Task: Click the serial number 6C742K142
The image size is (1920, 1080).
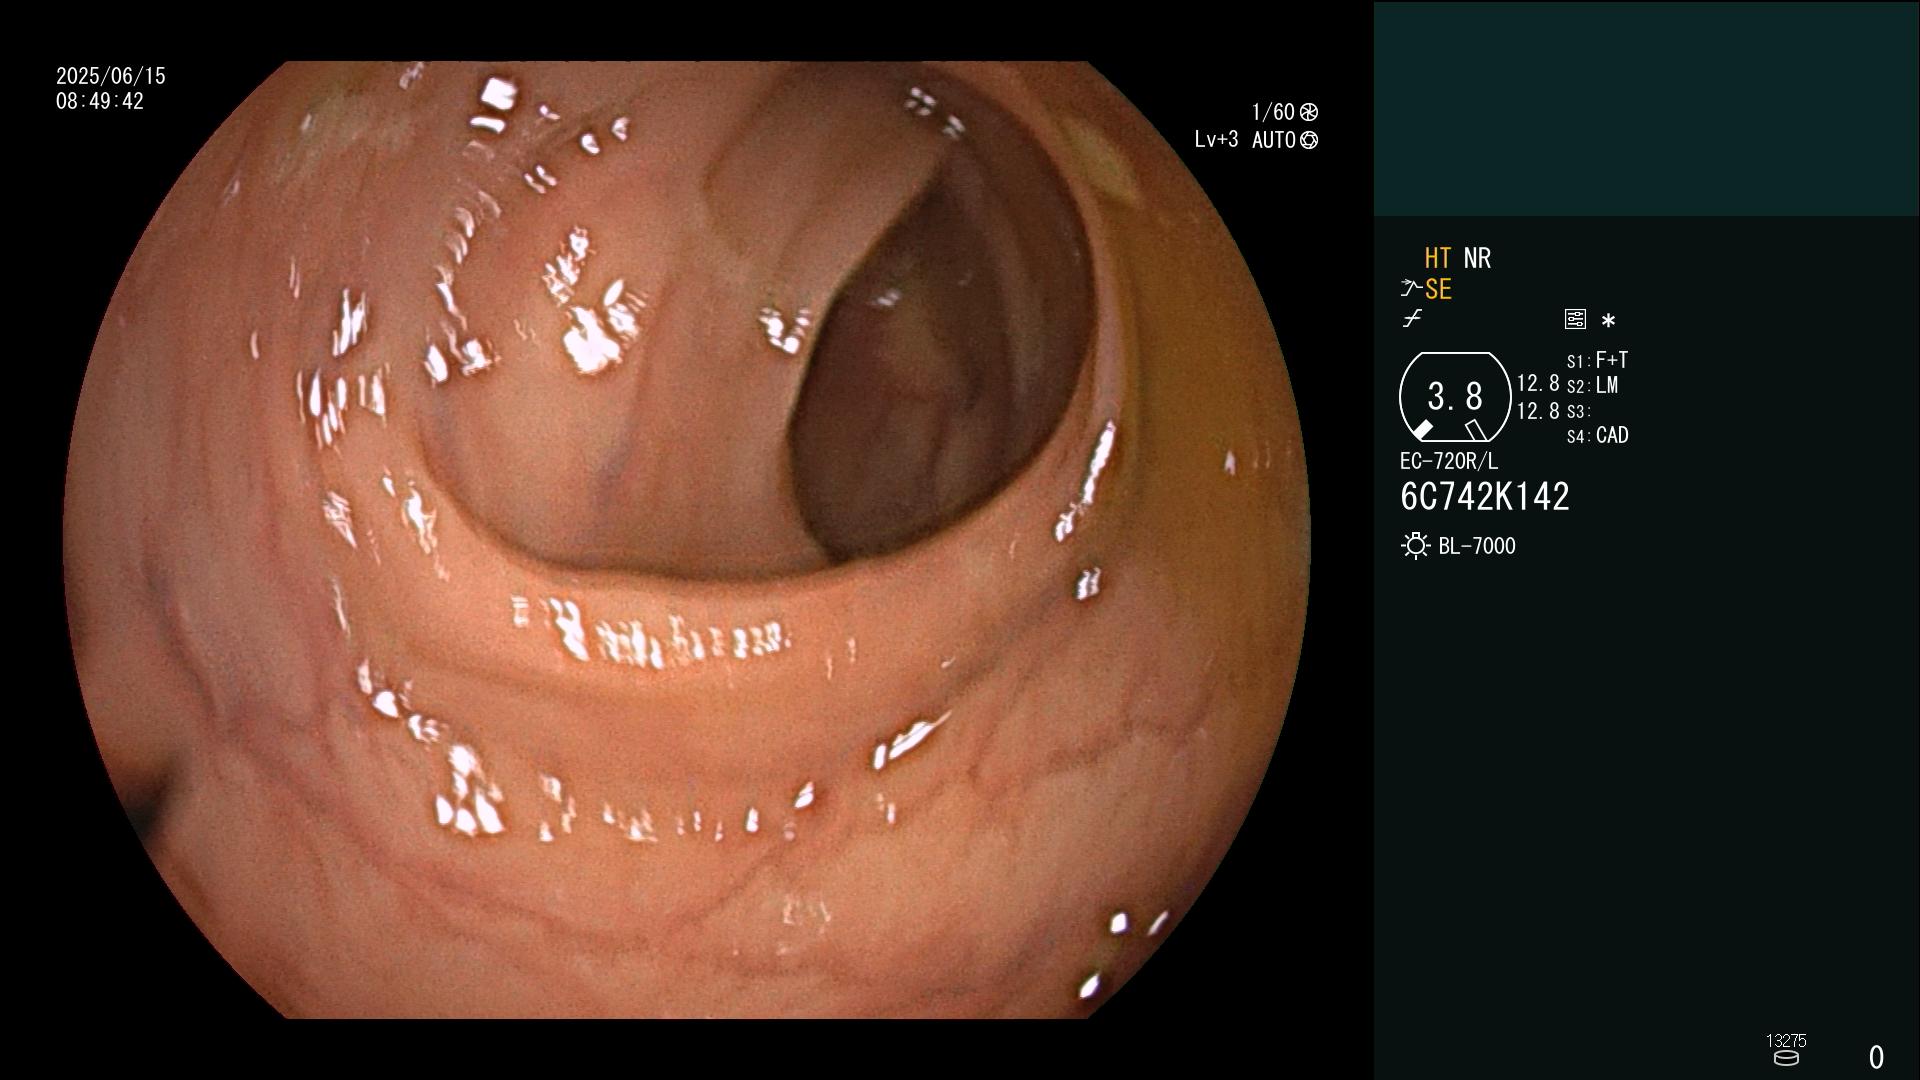Action: point(1485,497)
